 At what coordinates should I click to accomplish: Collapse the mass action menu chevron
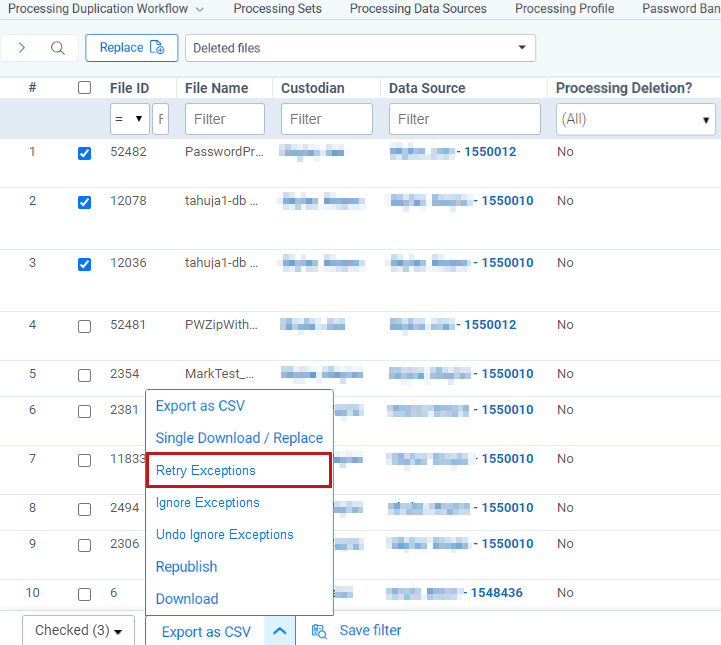(280, 631)
